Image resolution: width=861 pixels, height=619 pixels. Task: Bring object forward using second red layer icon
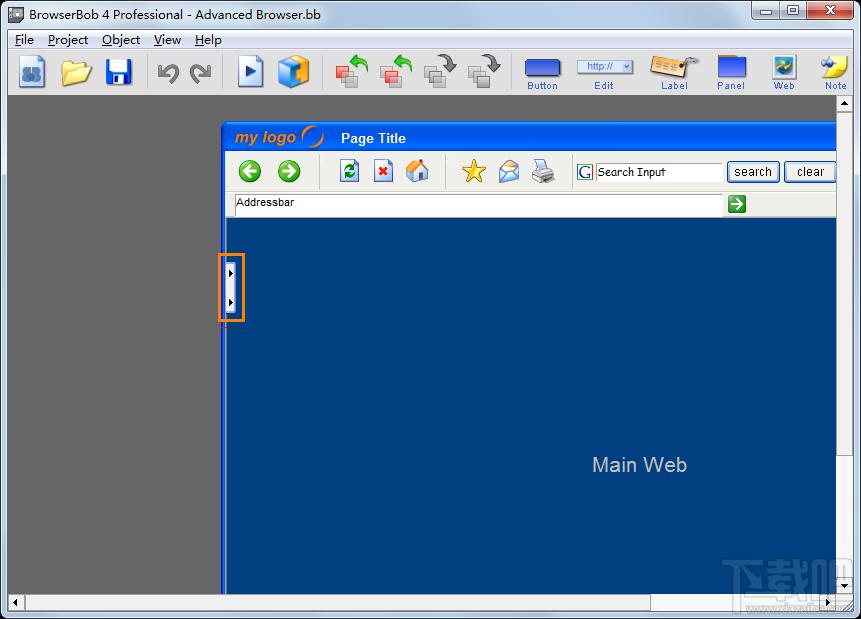395,71
